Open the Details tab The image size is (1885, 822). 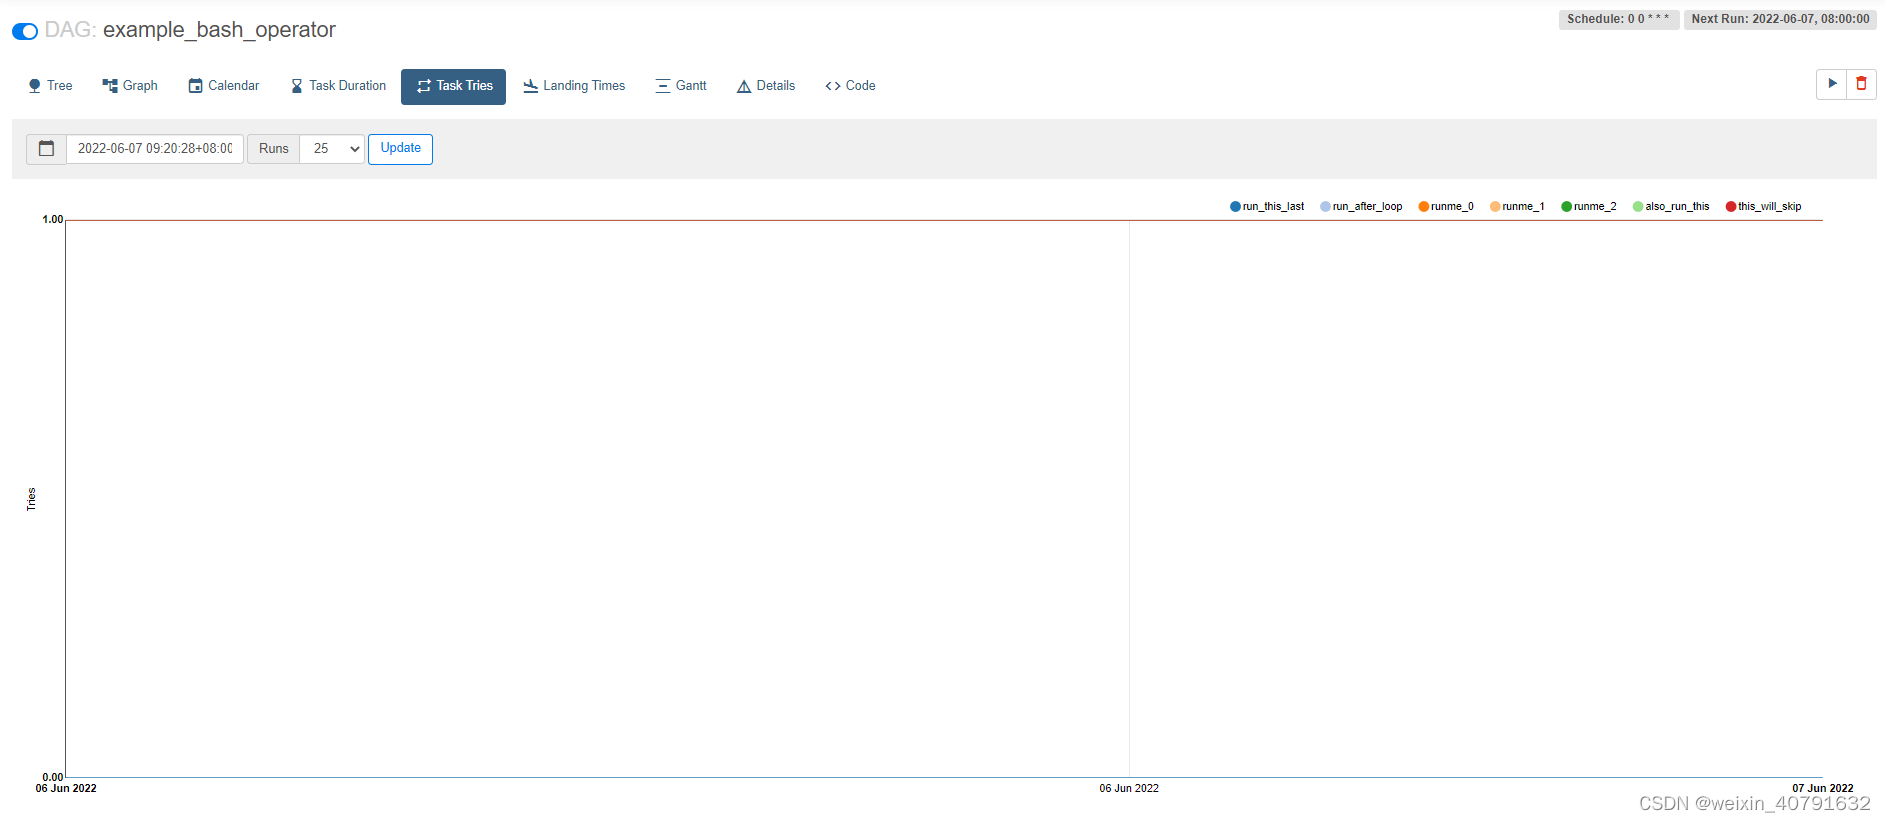pyautogui.click(x=766, y=86)
